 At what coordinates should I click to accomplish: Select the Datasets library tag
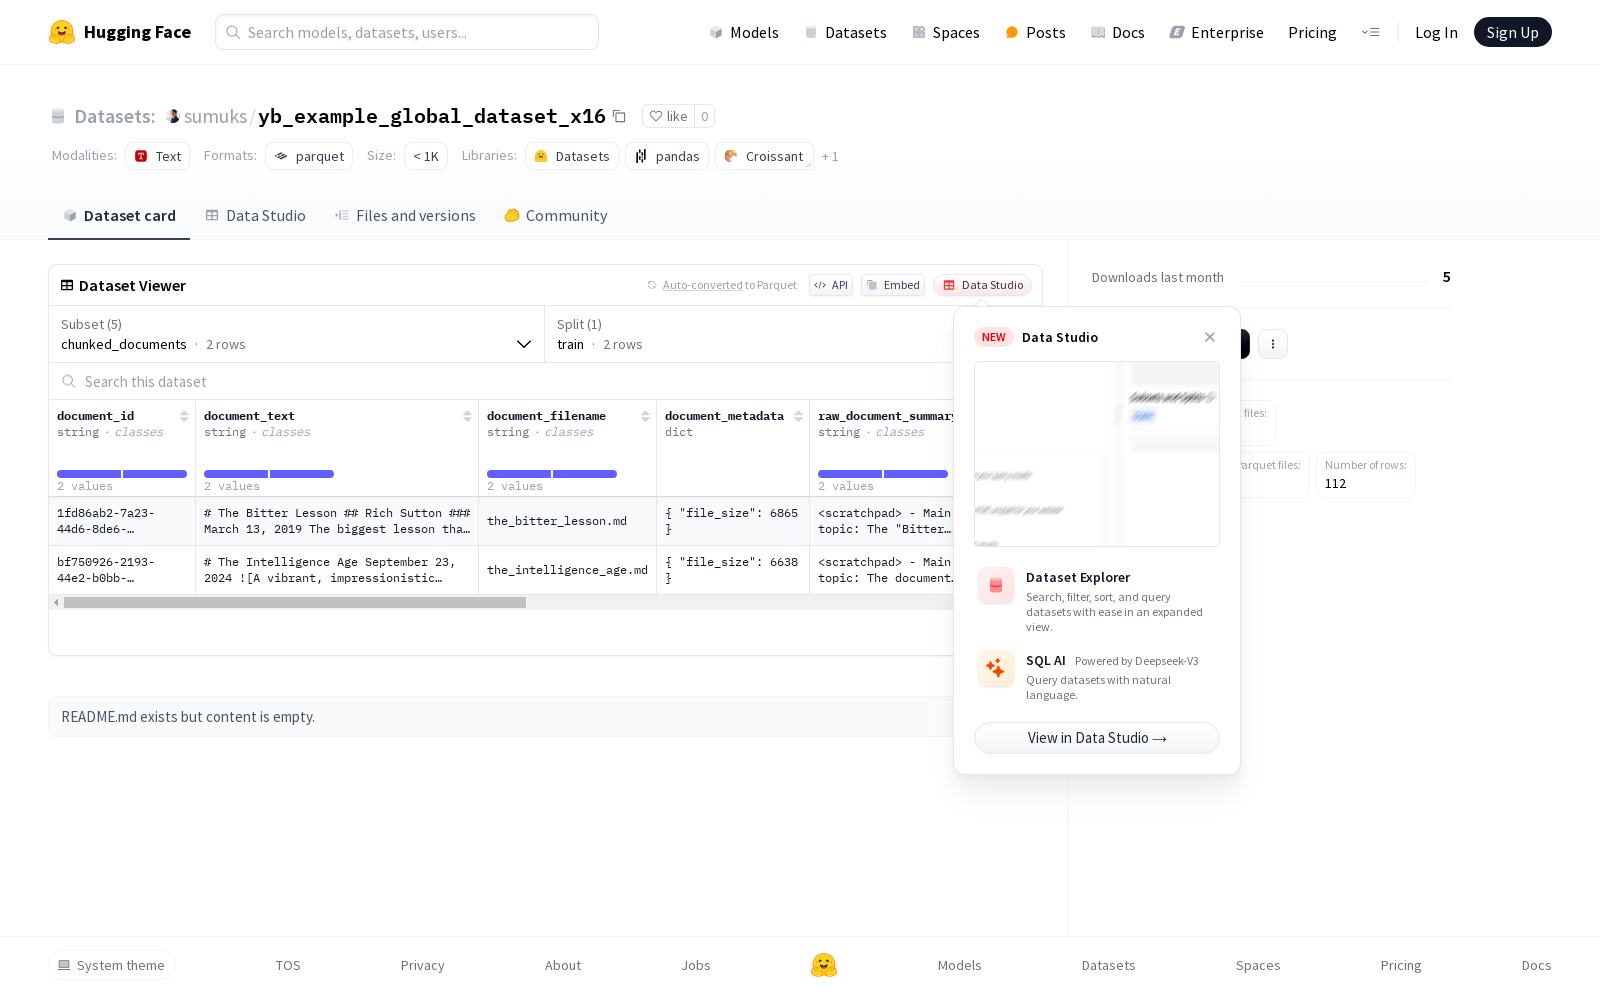point(572,156)
